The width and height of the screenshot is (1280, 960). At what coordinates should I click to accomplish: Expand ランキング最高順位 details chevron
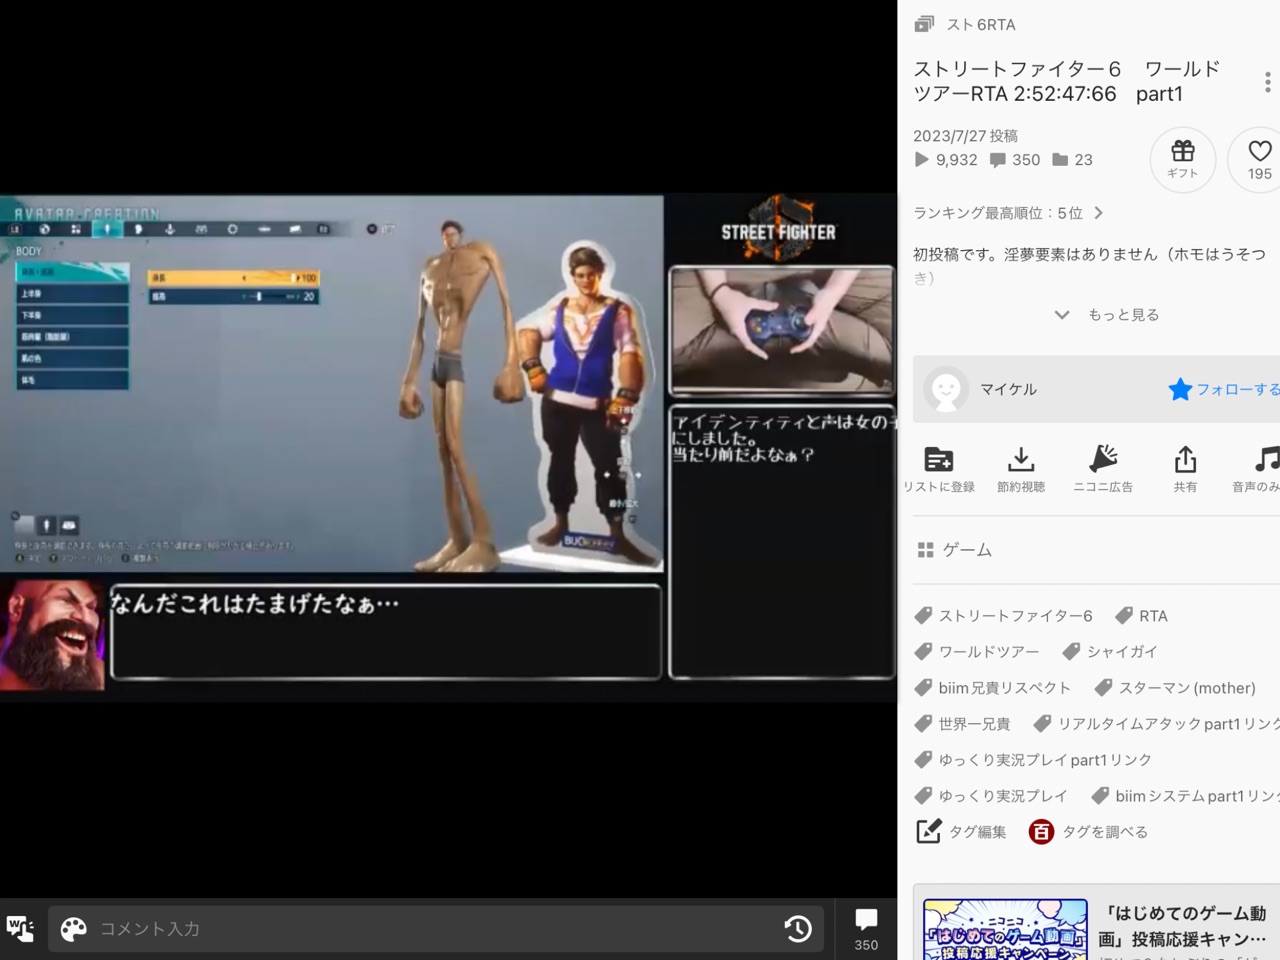click(1098, 213)
